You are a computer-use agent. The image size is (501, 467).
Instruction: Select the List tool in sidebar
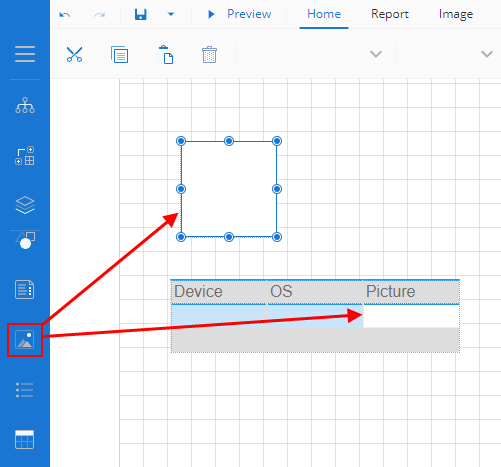[25, 390]
